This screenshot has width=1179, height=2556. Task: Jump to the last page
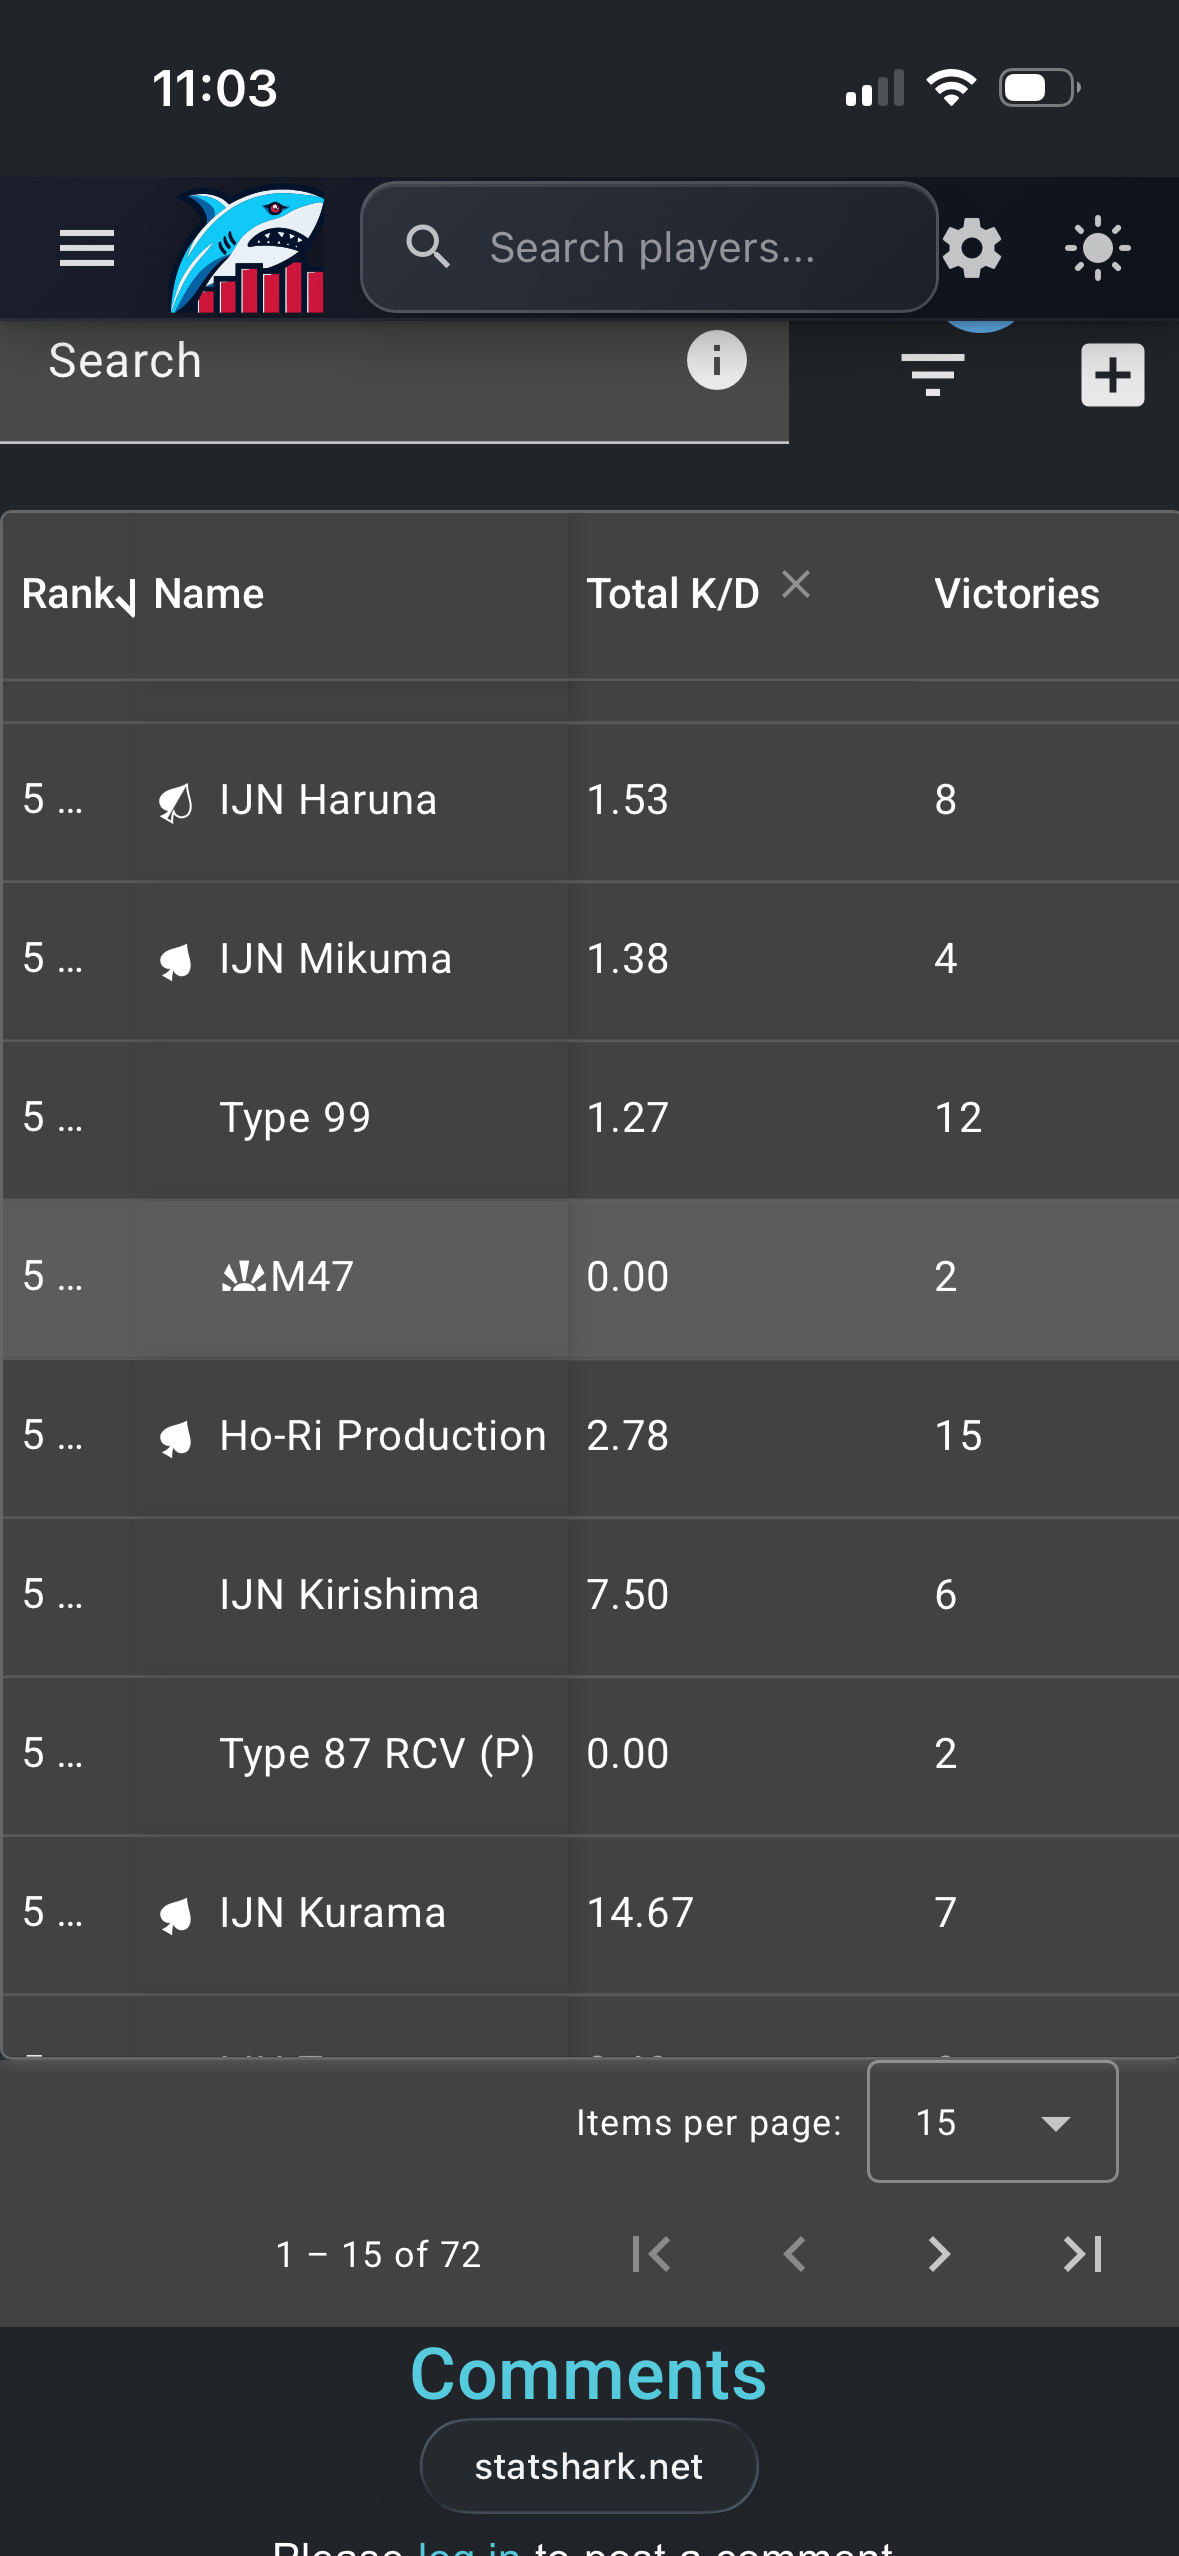pos(1082,2254)
